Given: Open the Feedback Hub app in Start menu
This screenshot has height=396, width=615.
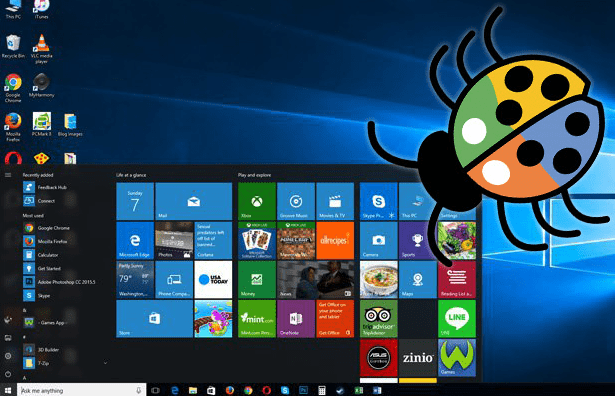Looking at the screenshot, I should pyautogui.click(x=45, y=187).
